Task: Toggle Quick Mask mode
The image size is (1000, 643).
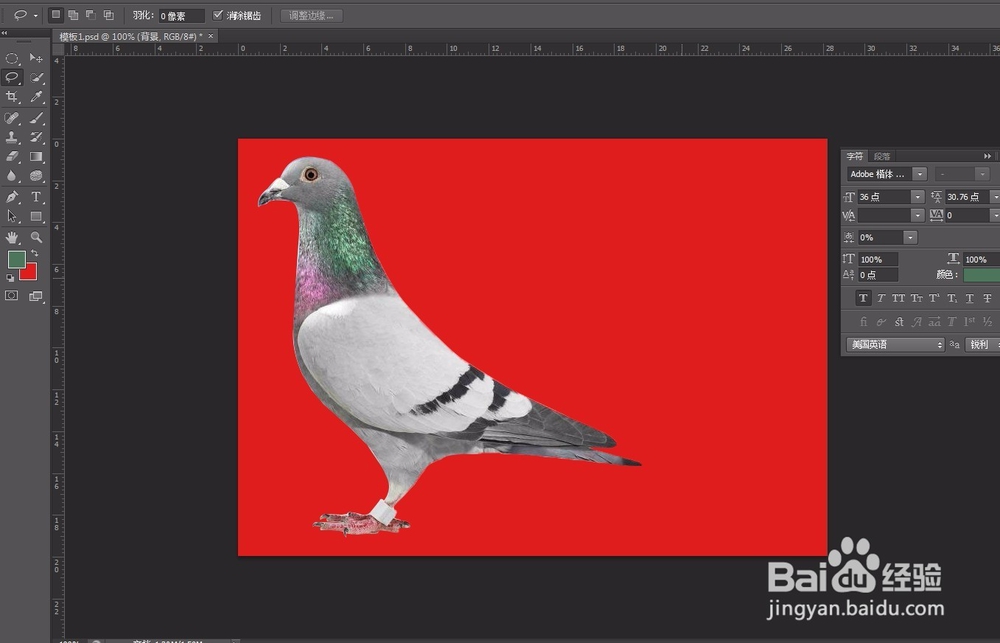Action: [11, 295]
